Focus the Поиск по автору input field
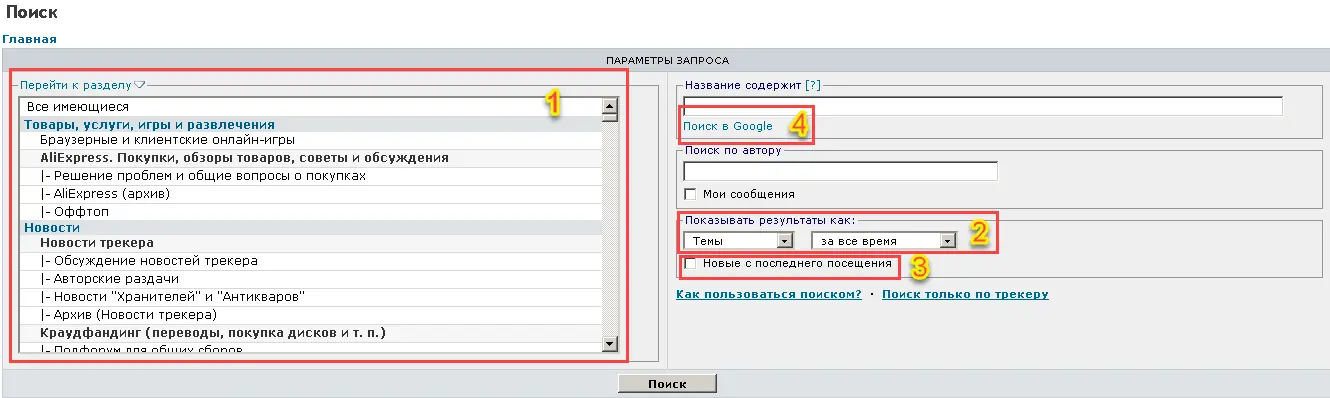 click(840, 171)
